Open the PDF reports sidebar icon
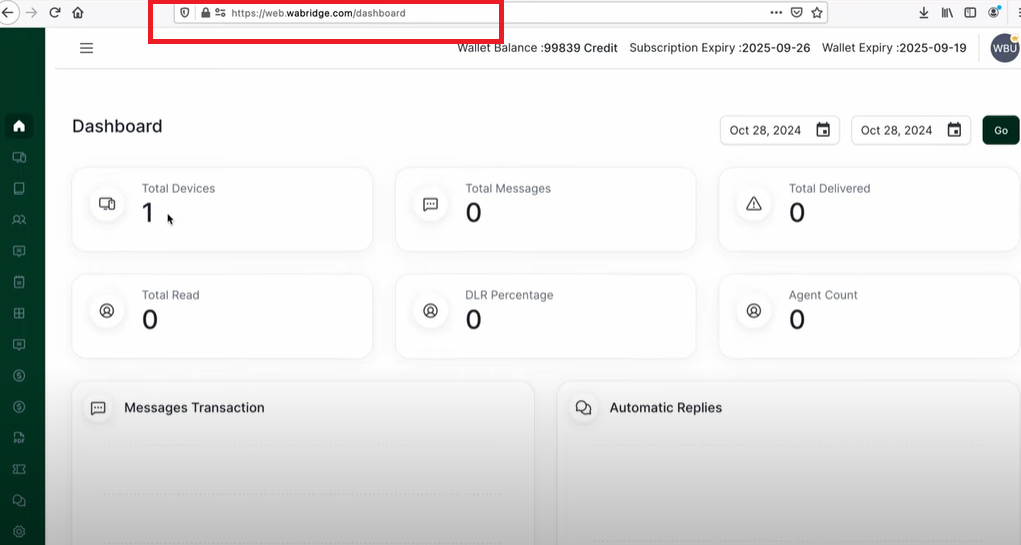Viewport: 1021px width, 545px height. [x=19, y=438]
